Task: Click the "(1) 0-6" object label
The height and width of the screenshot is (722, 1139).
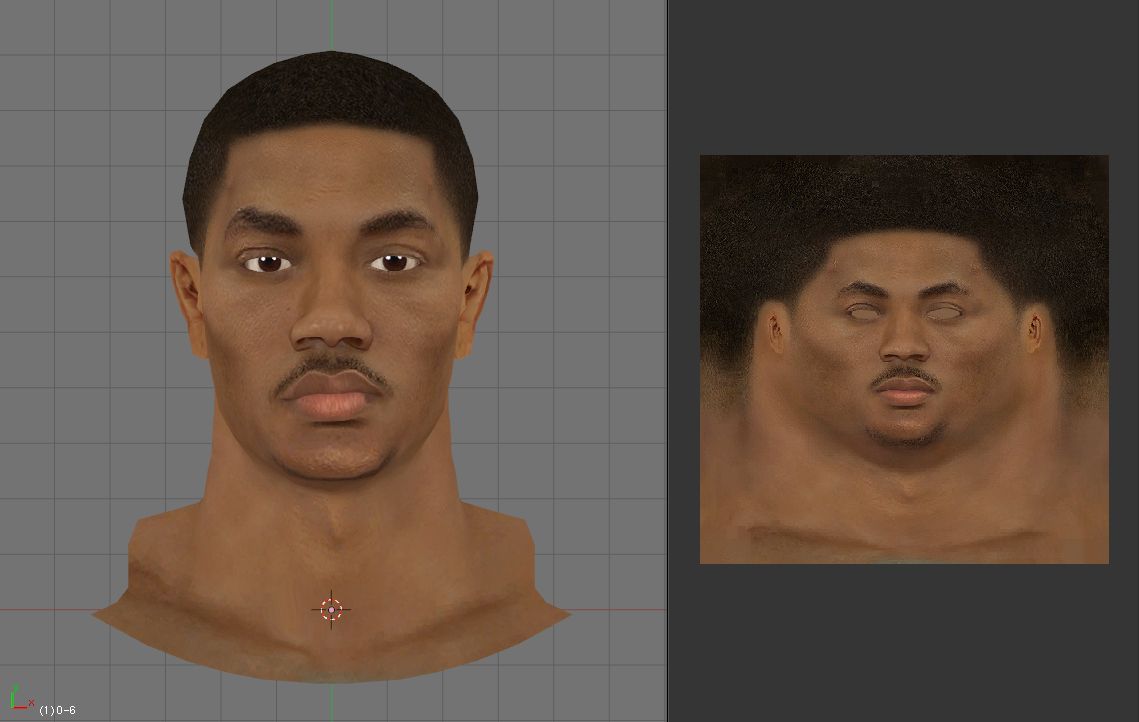Action: (x=57, y=710)
